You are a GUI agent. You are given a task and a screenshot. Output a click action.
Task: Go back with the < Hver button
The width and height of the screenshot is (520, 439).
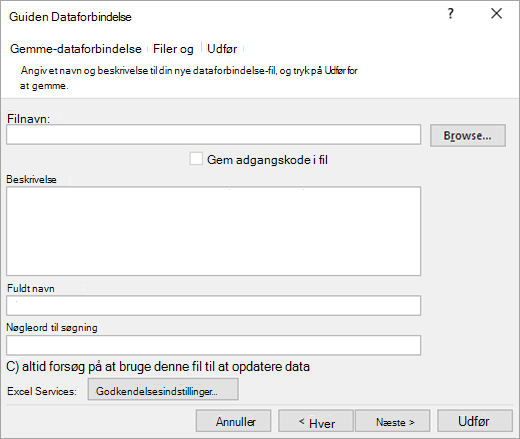(316, 421)
